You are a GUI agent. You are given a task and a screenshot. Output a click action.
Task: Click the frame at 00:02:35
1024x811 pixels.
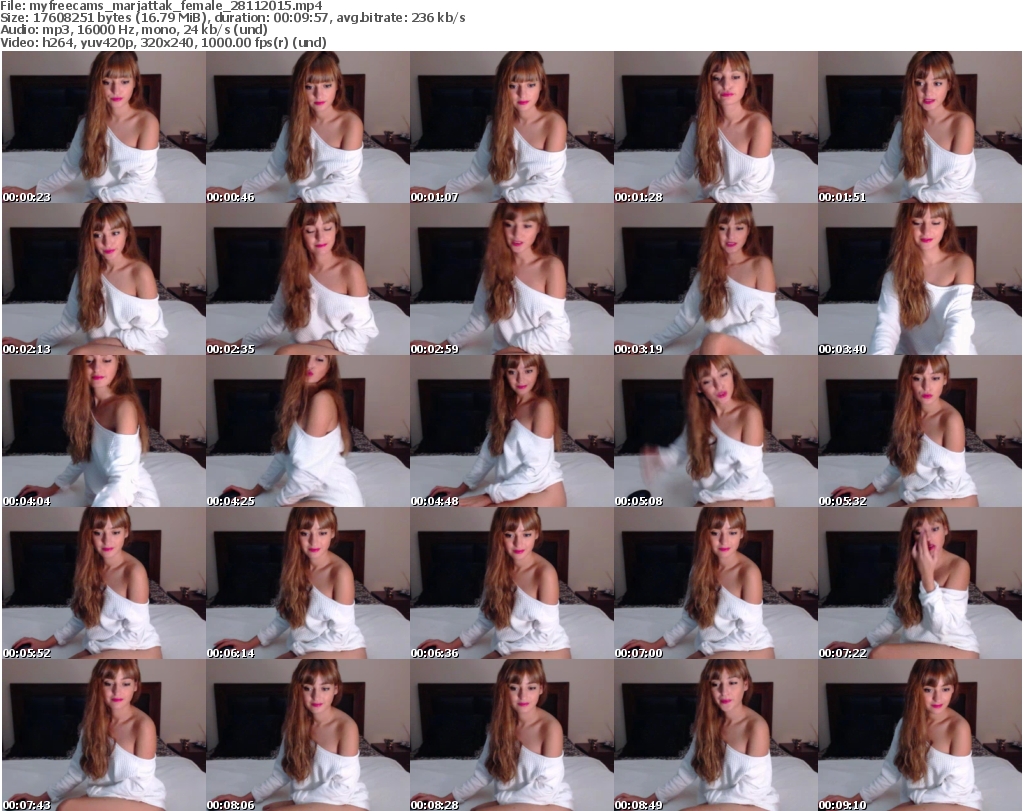point(308,279)
